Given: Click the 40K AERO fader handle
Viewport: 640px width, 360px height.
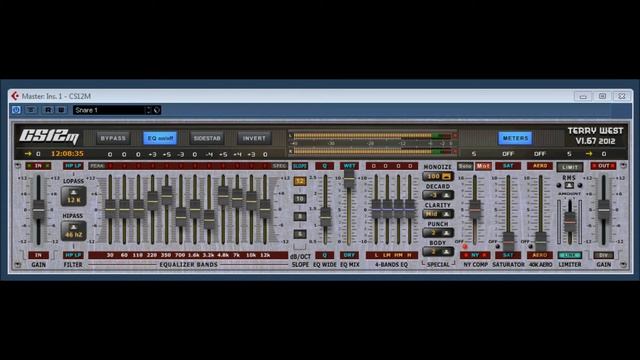Looking at the screenshot, I should tap(541, 242).
